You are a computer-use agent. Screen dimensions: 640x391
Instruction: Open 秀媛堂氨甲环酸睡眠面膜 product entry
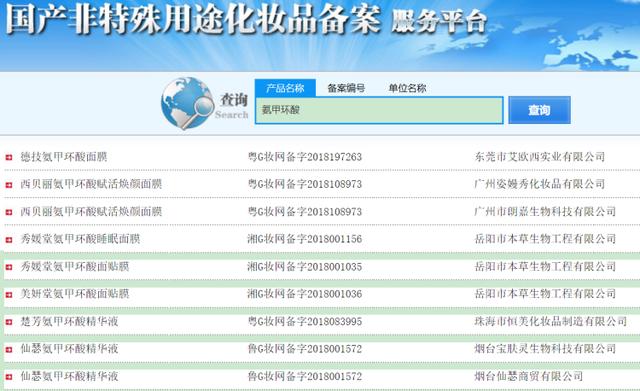pyautogui.click(x=80, y=239)
